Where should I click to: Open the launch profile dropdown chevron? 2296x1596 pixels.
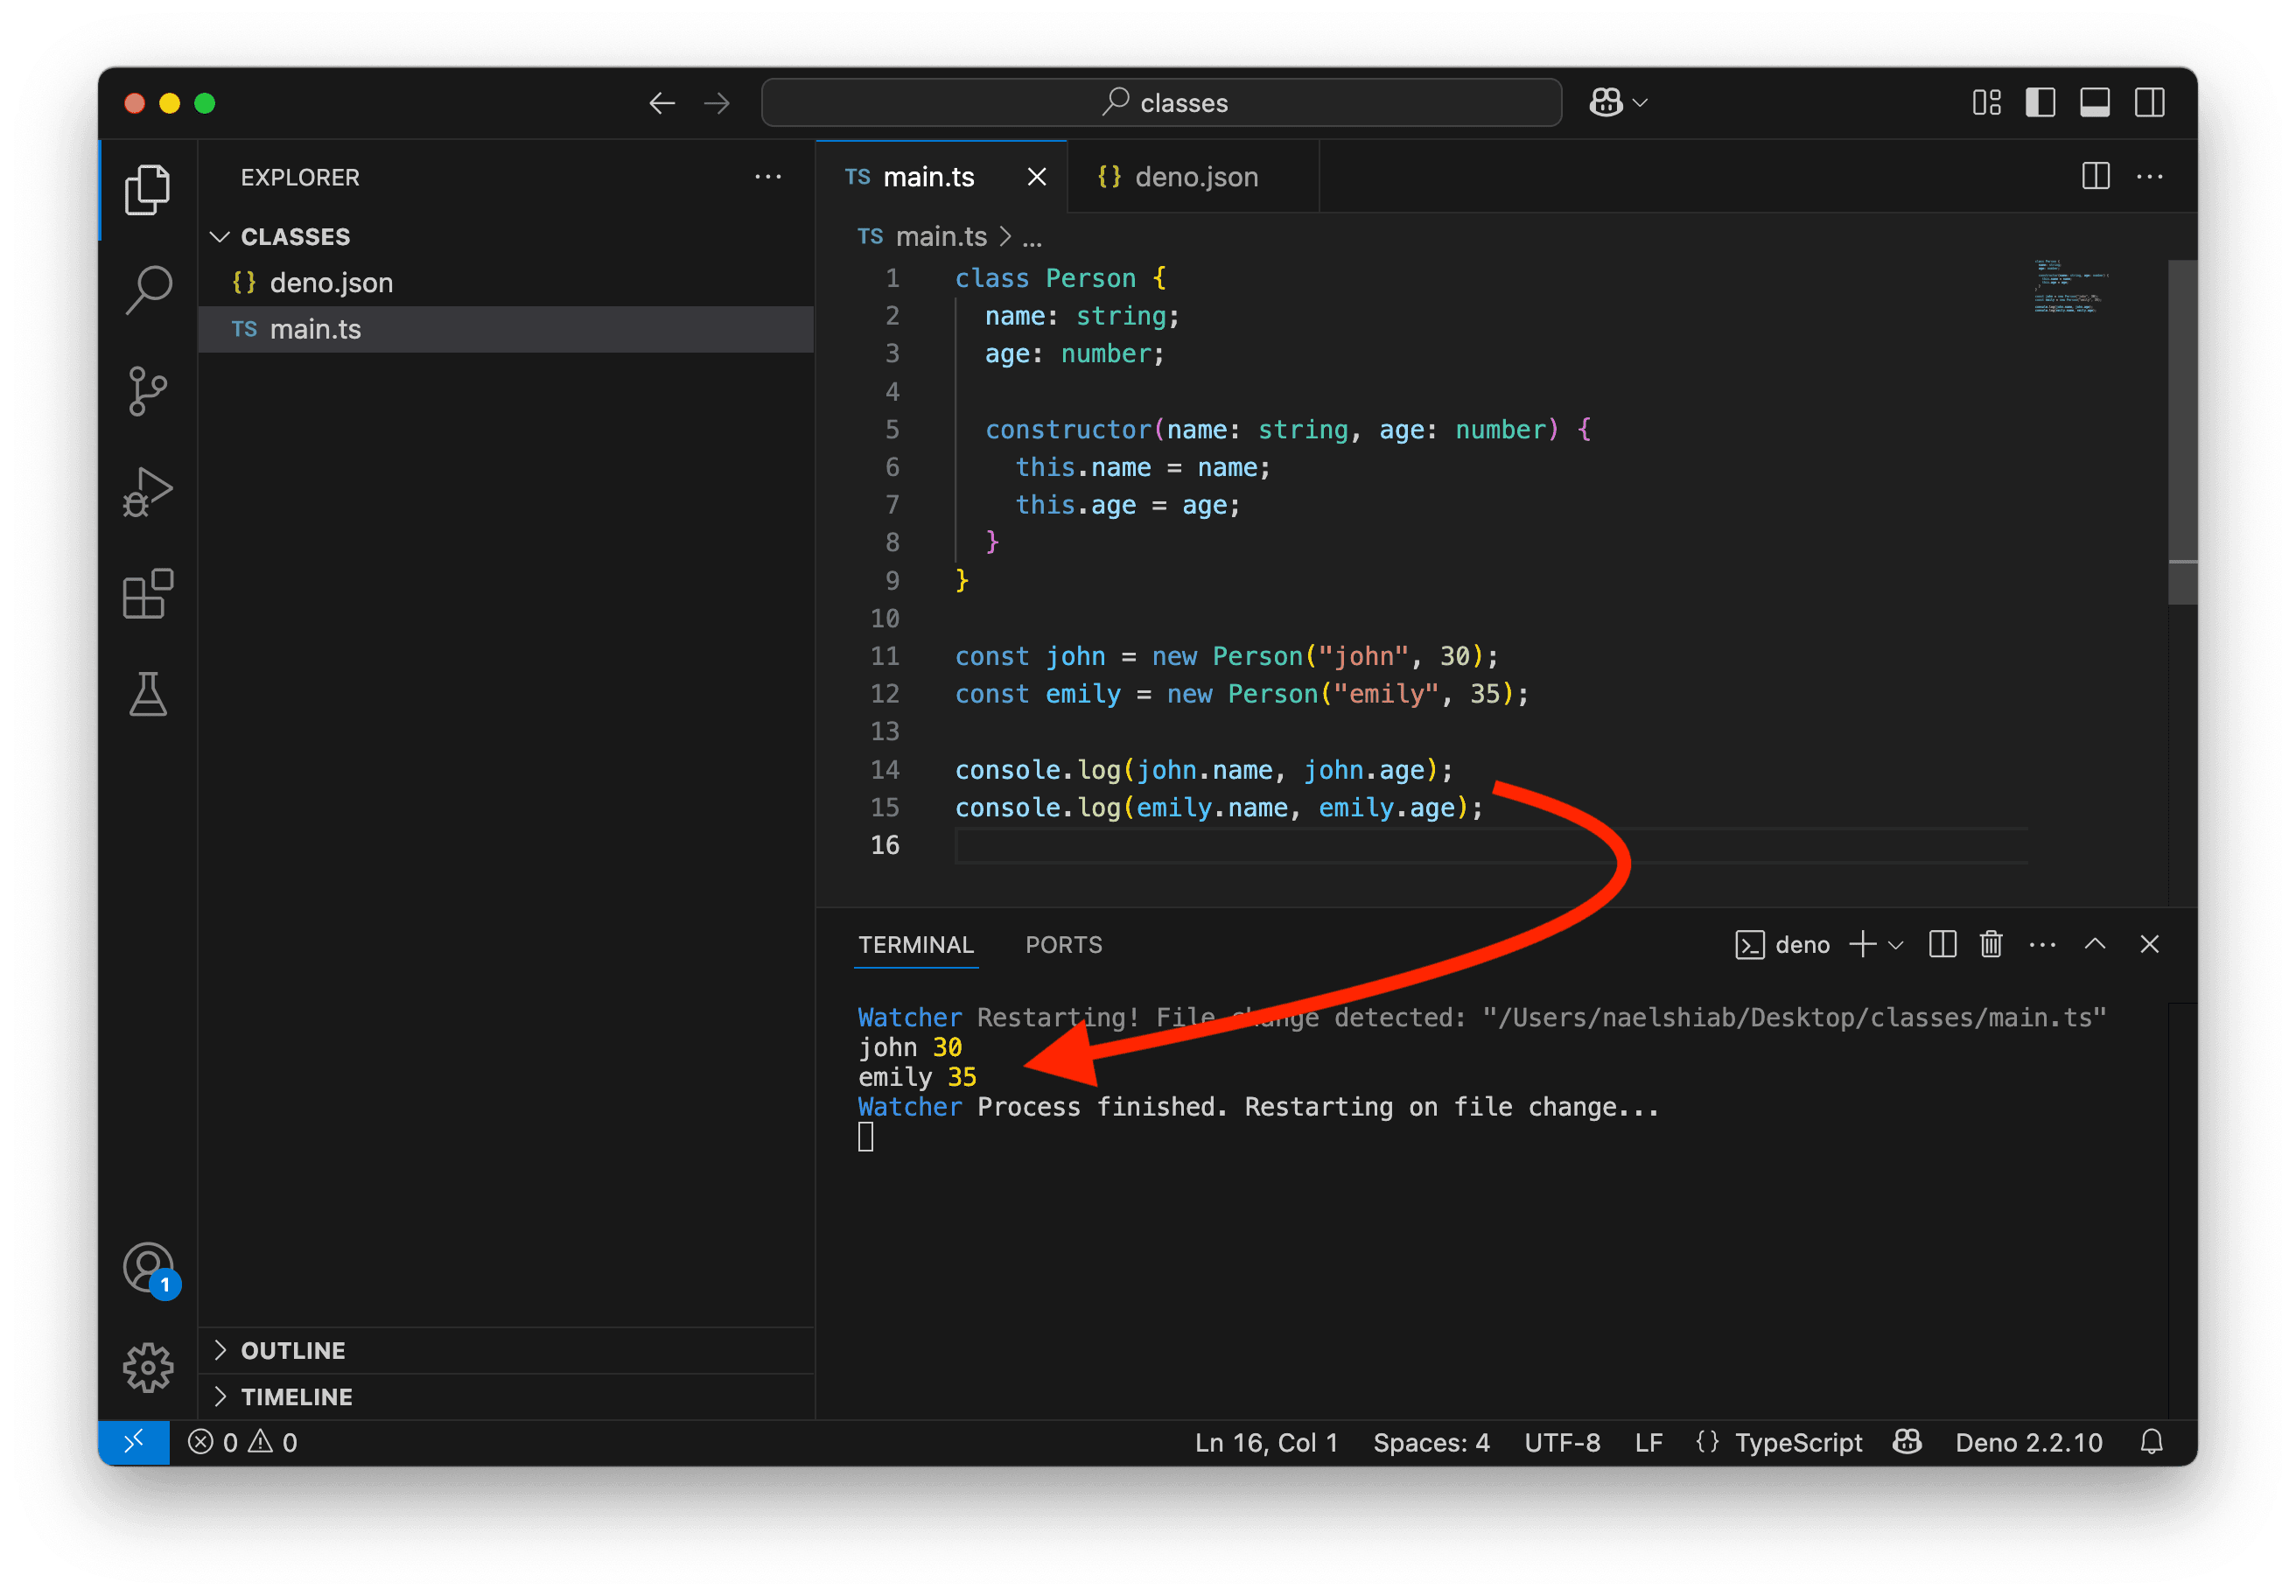click(1895, 944)
